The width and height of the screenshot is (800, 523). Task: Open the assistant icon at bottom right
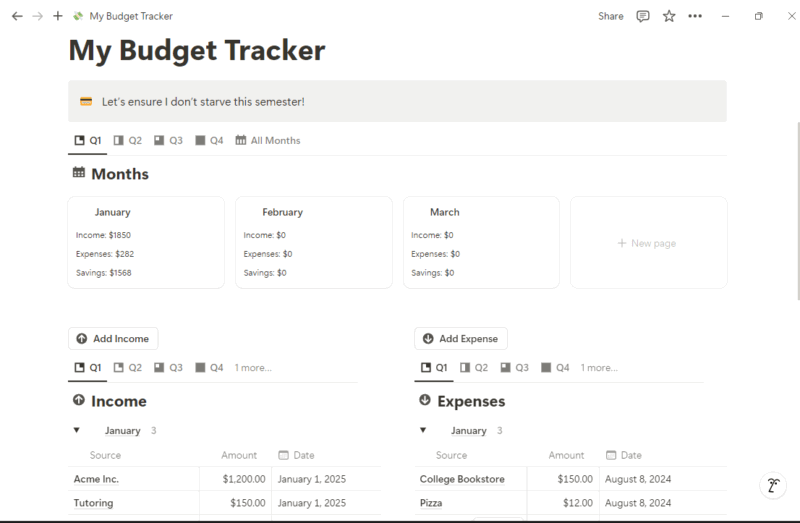click(x=773, y=485)
